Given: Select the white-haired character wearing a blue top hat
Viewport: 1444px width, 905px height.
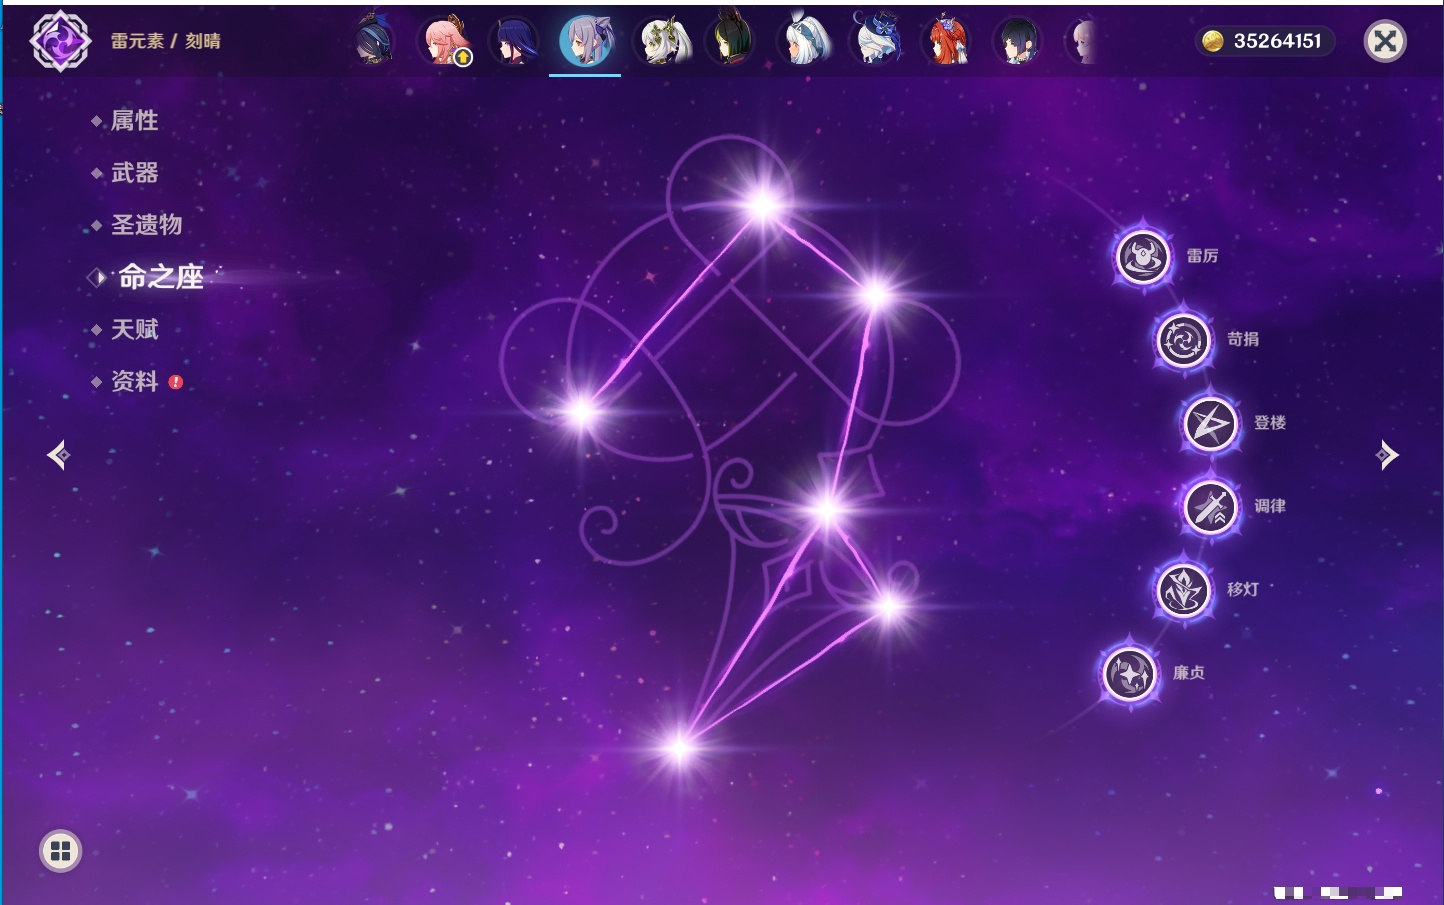Looking at the screenshot, I should click(x=876, y=40).
